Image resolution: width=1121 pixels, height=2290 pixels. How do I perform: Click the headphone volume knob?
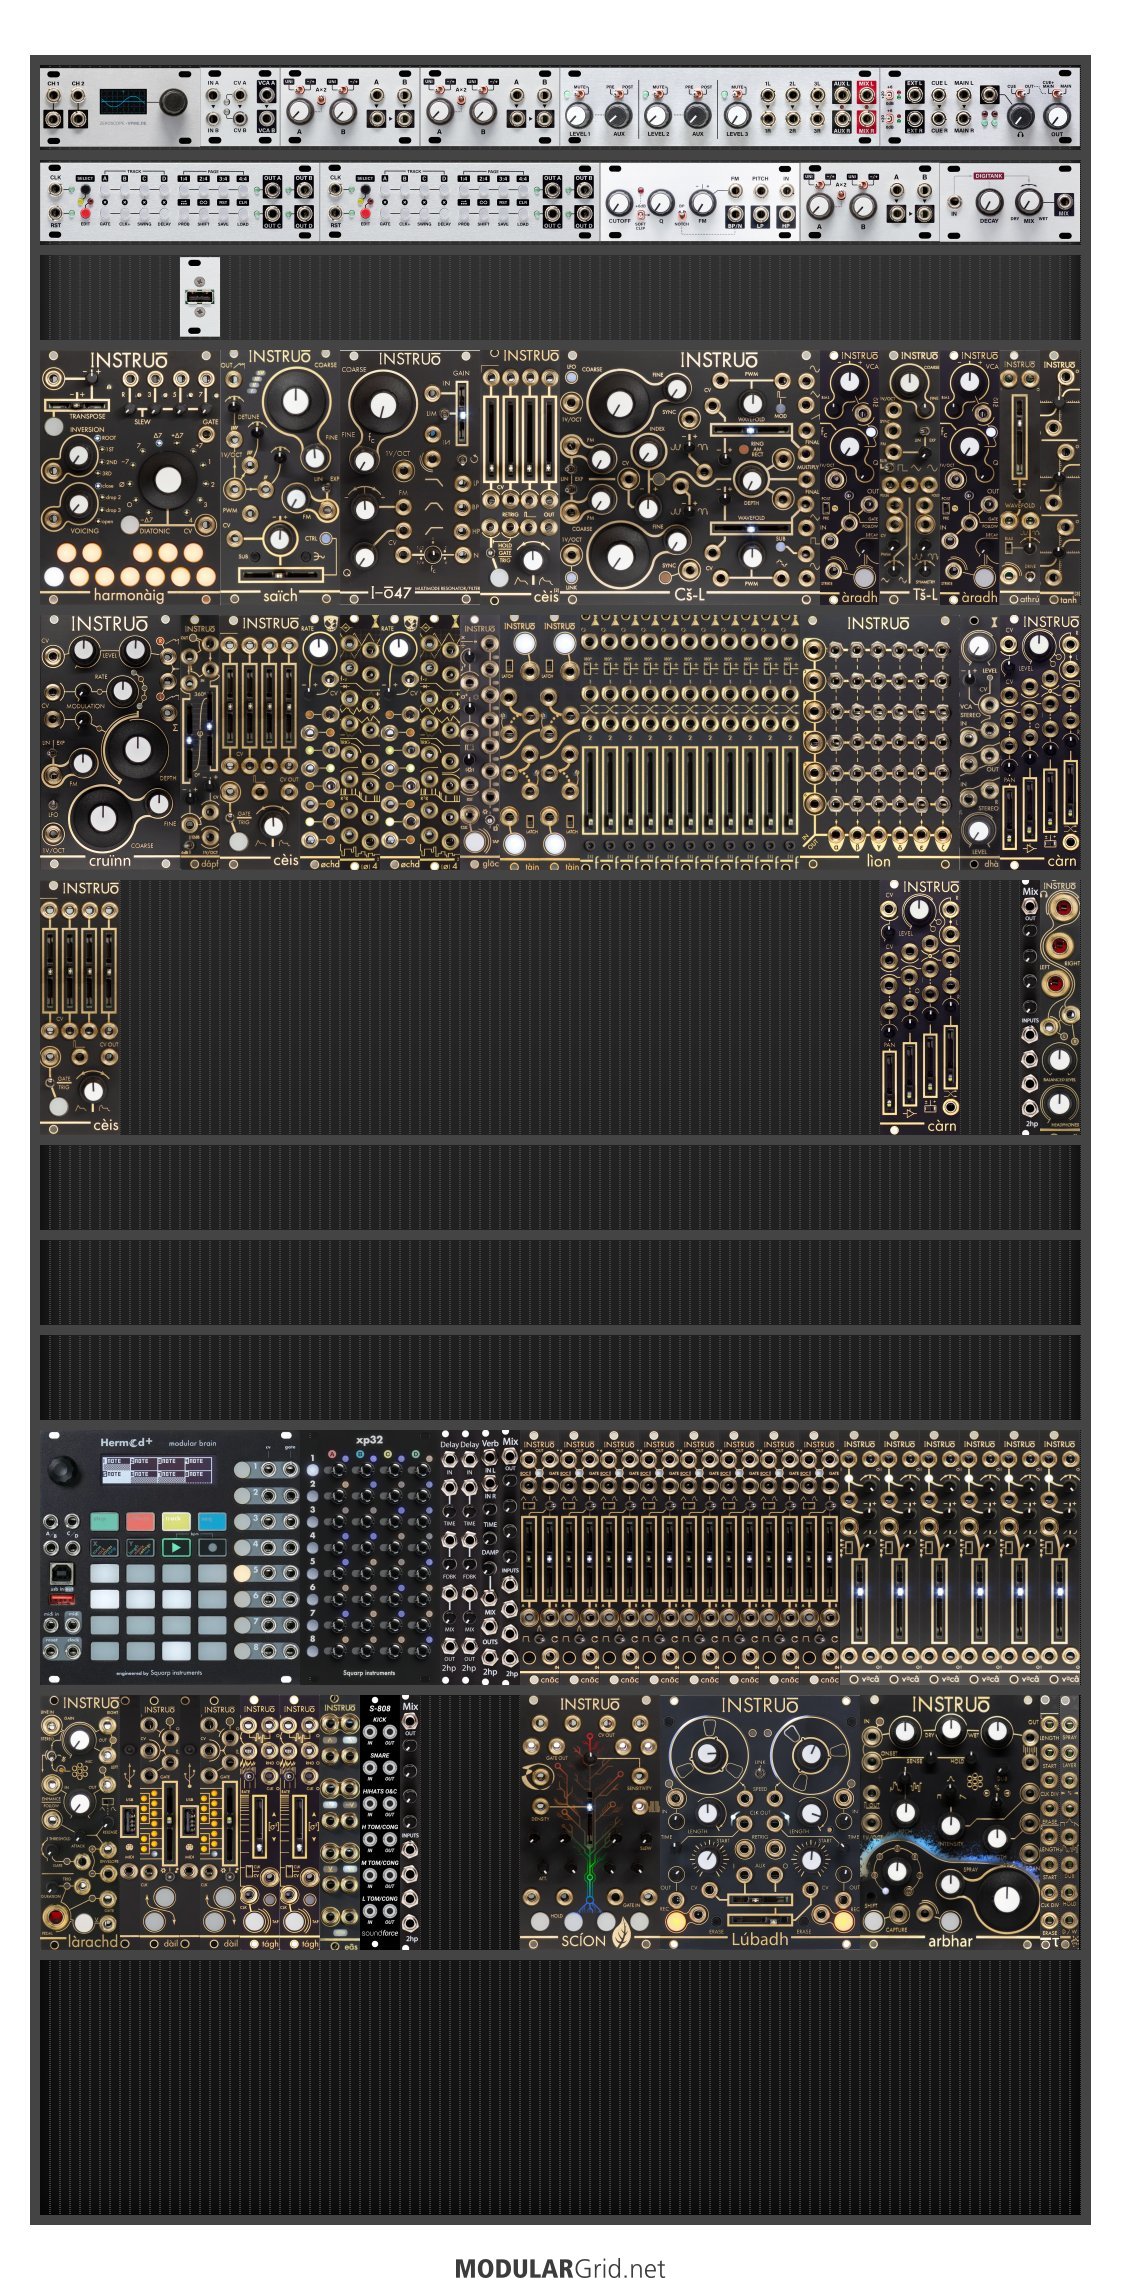click(1021, 115)
